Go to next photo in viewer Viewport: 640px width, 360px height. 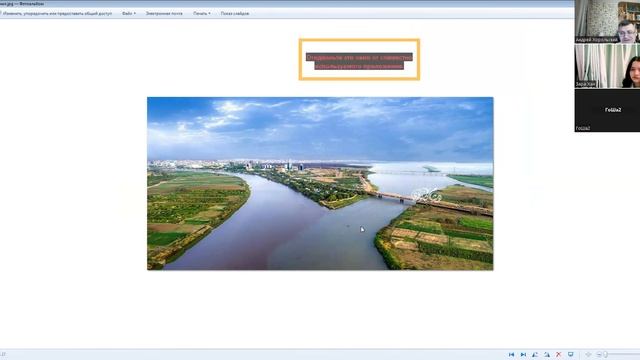523,355
